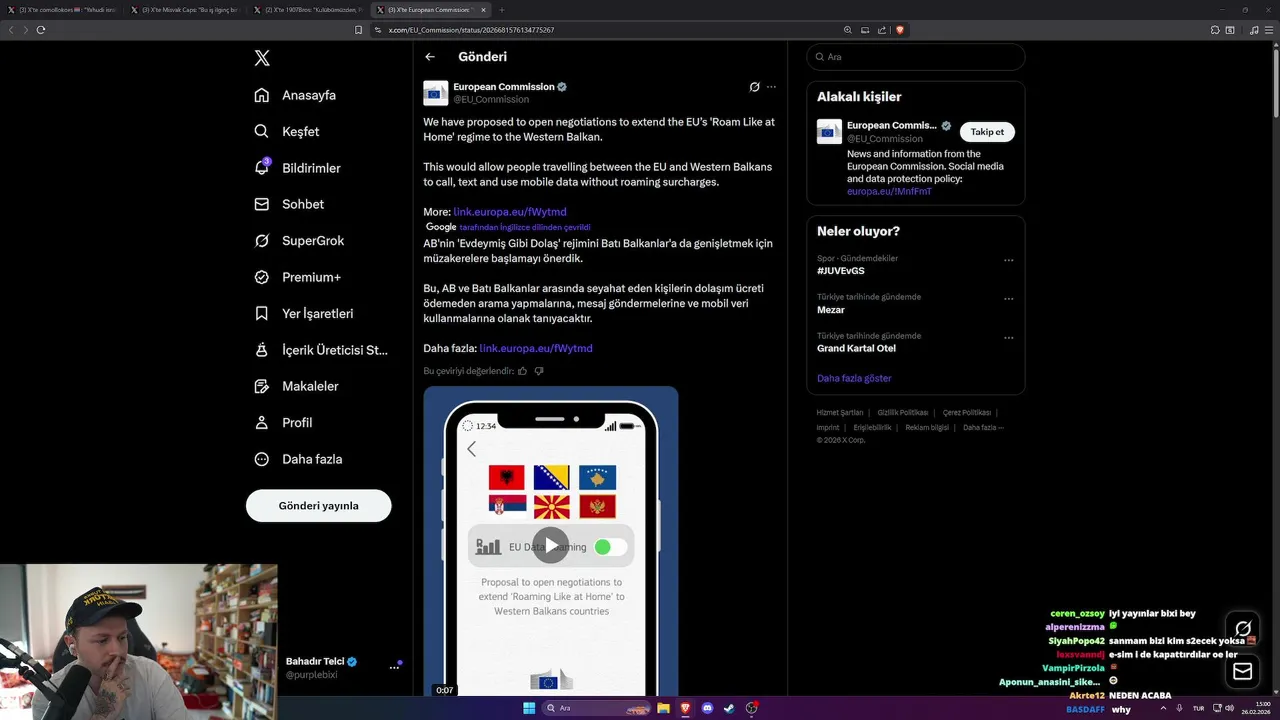Go back using Gönderi back arrow
Viewport: 1280px width, 720px height.
point(430,57)
